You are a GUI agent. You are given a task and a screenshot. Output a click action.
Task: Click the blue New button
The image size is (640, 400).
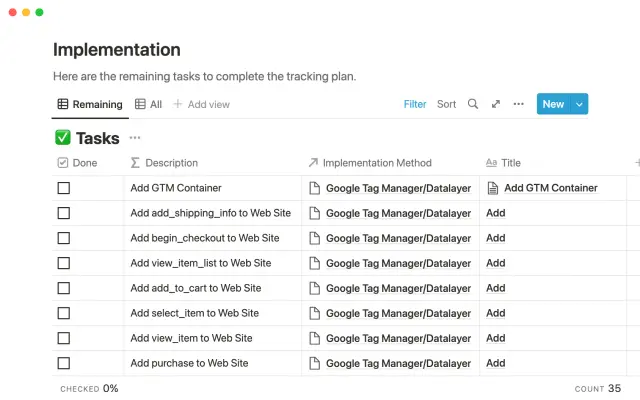coord(553,104)
